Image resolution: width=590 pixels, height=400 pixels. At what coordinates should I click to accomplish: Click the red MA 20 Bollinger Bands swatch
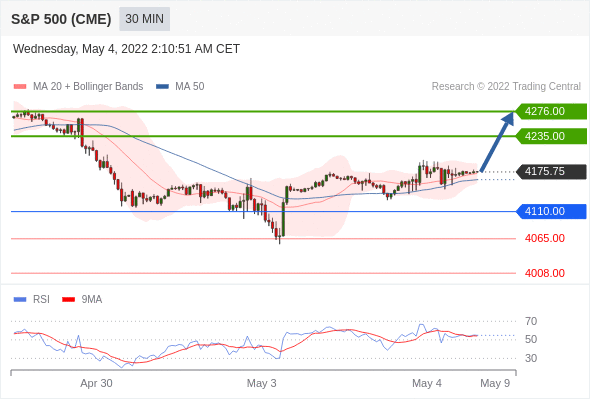[20, 87]
